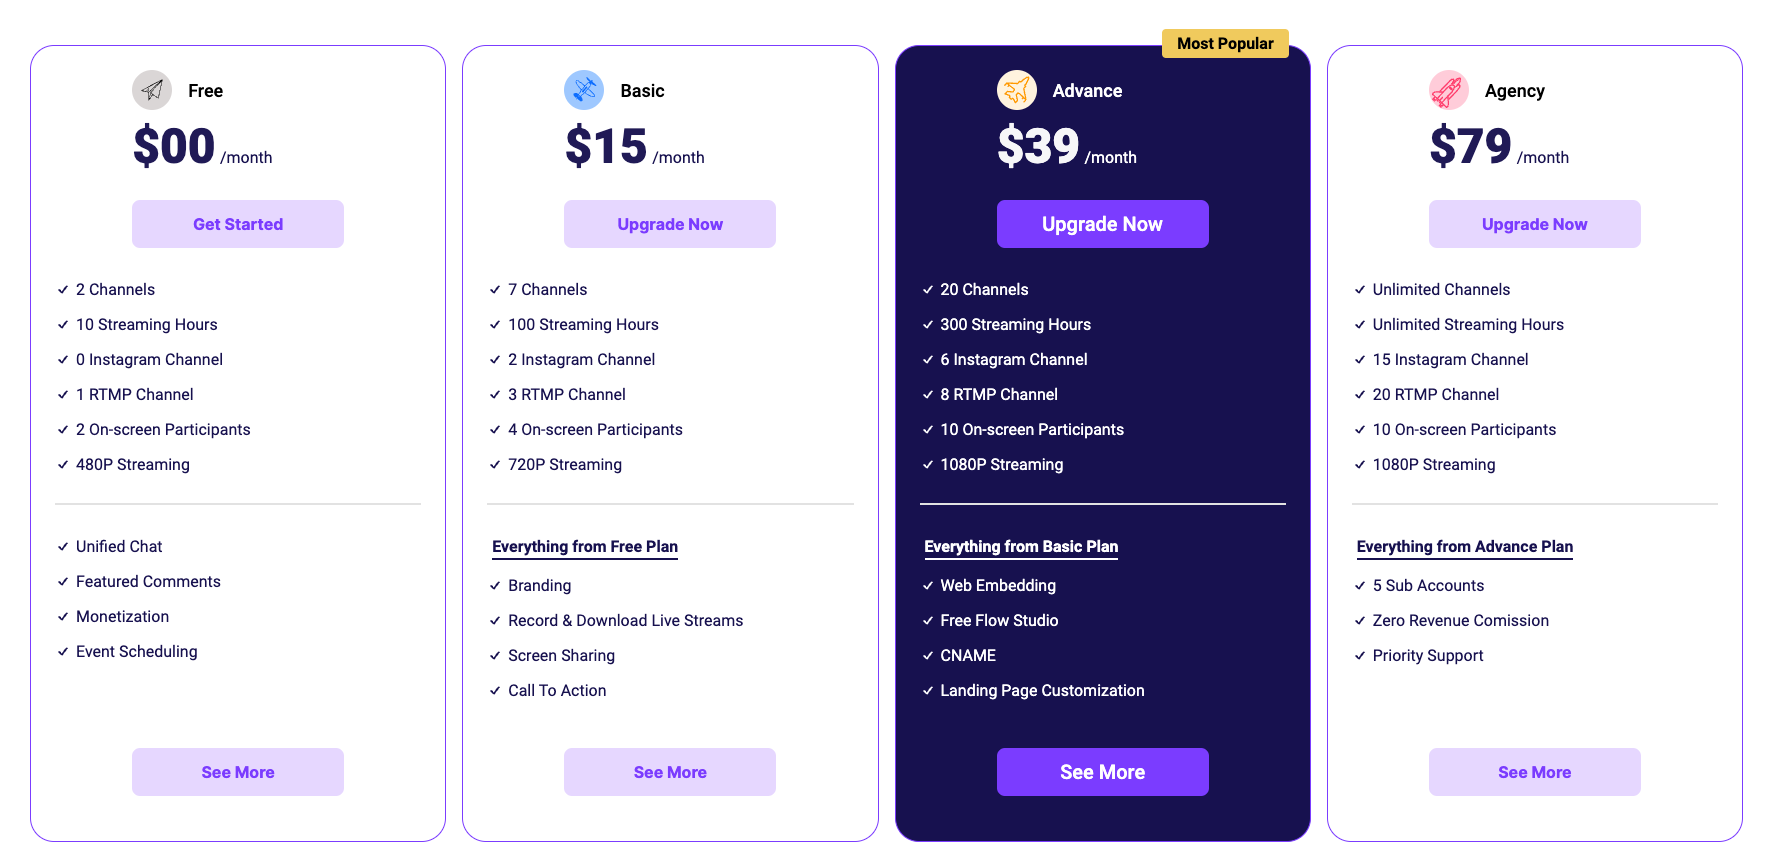The height and width of the screenshot is (868, 1766).
Task: Expand See More under the Agency plan
Action: (x=1534, y=772)
